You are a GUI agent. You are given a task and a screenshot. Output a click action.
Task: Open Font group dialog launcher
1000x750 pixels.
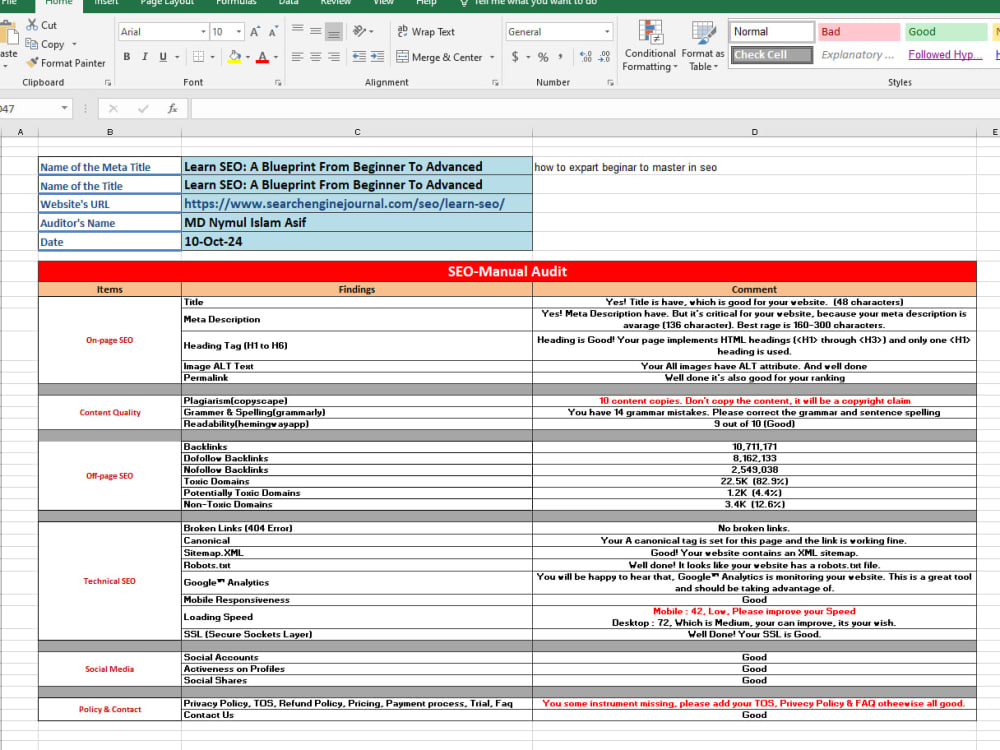[278, 82]
